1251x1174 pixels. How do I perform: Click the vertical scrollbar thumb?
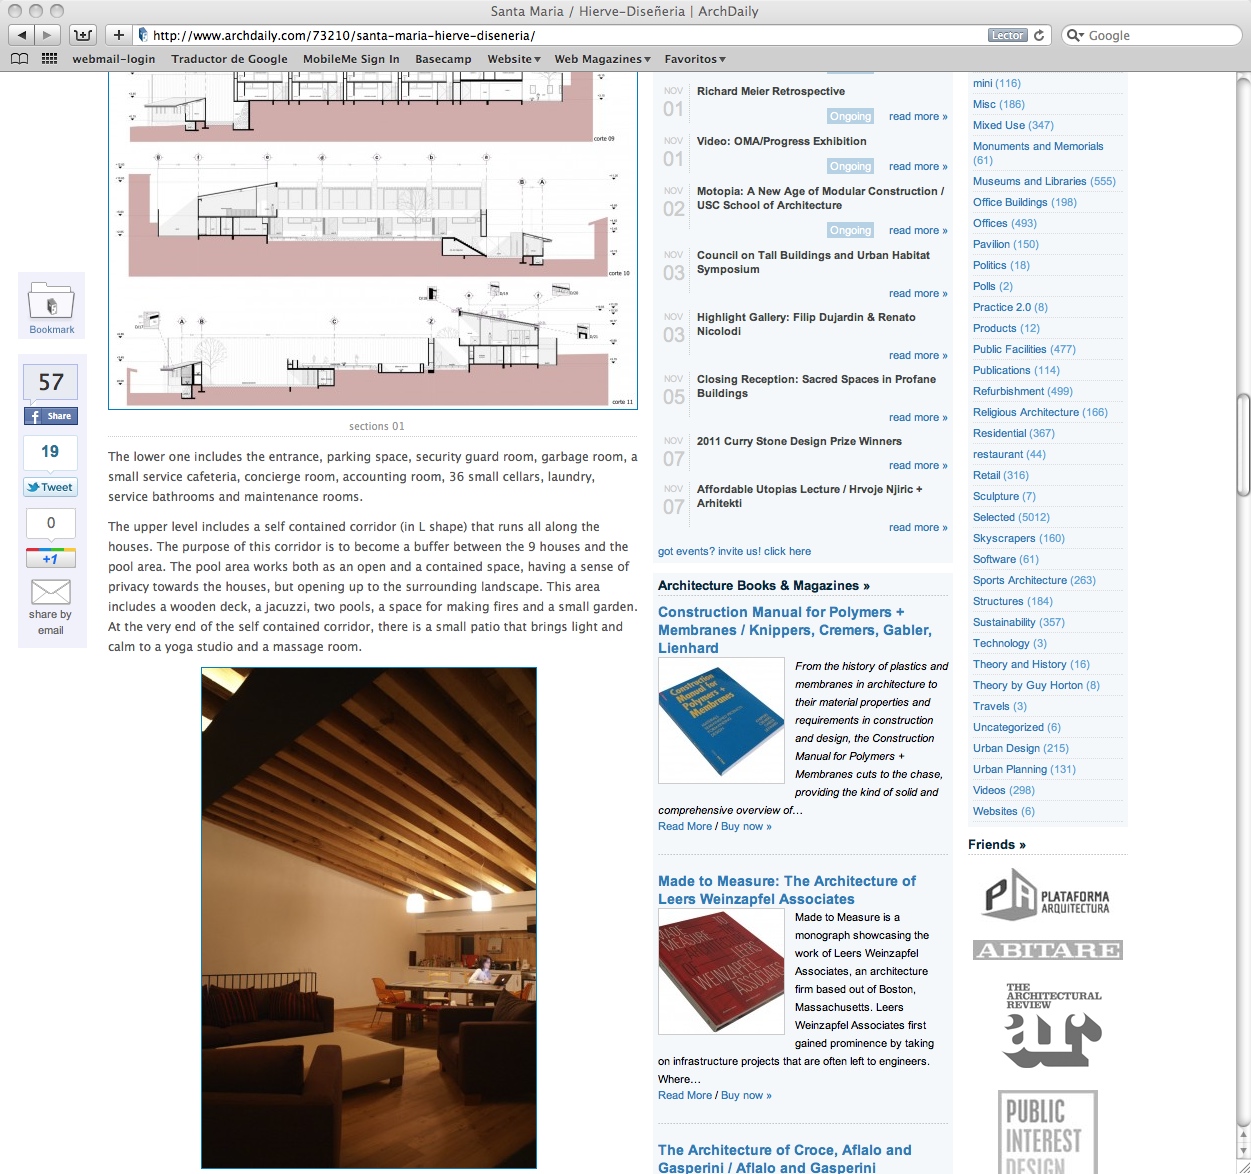coord(1243,445)
